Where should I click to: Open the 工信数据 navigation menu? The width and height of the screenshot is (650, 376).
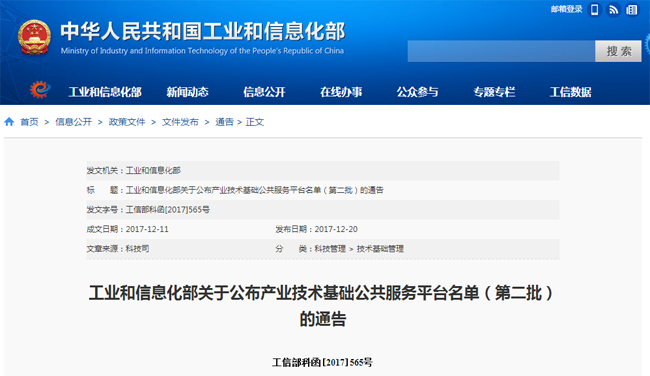click(570, 92)
